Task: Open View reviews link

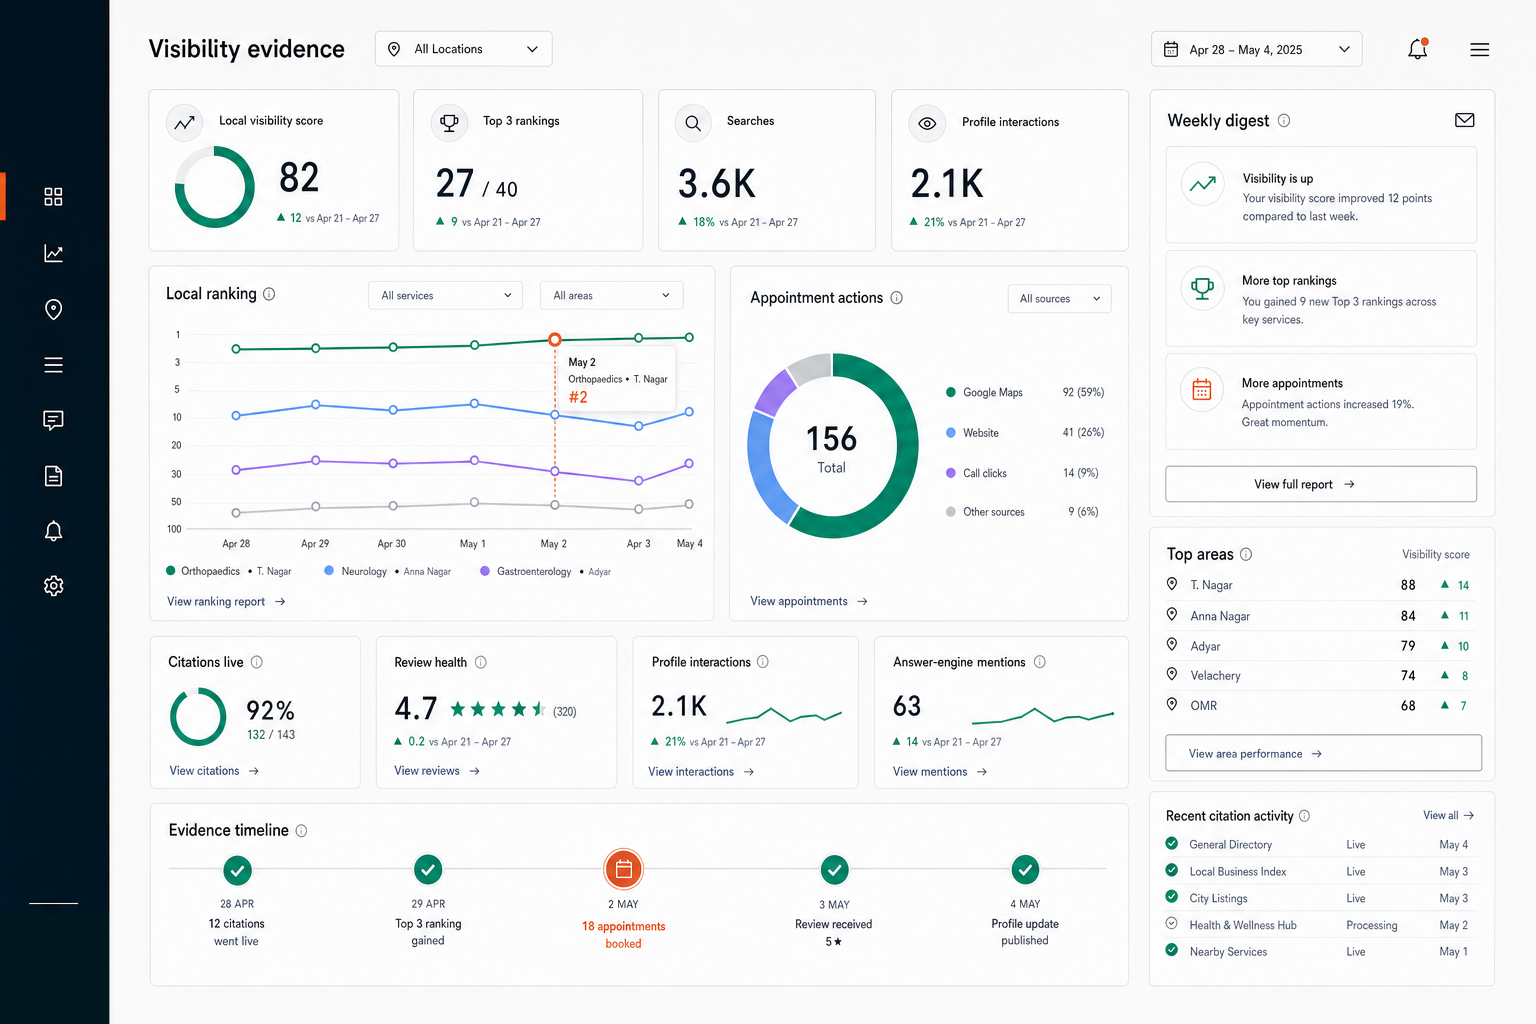Action: point(437,771)
